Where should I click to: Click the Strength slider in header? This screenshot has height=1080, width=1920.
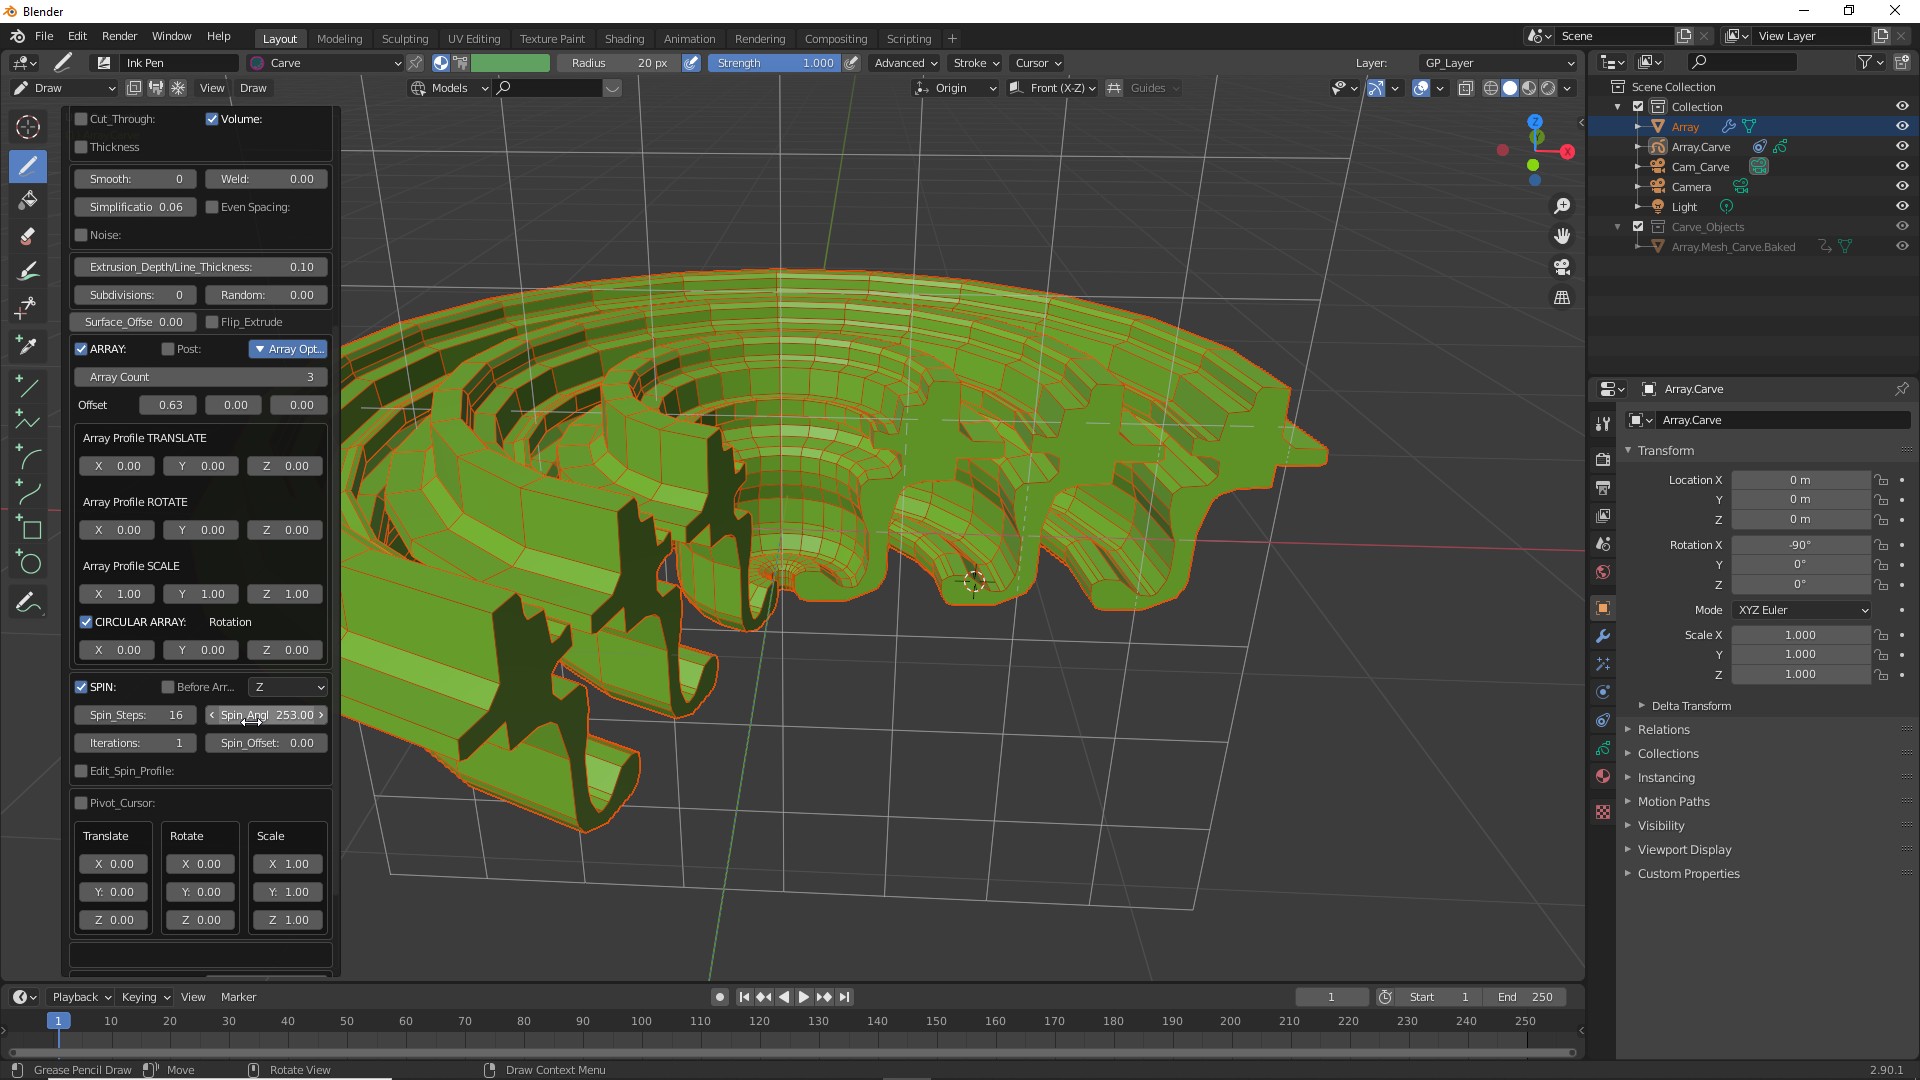(x=775, y=63)
